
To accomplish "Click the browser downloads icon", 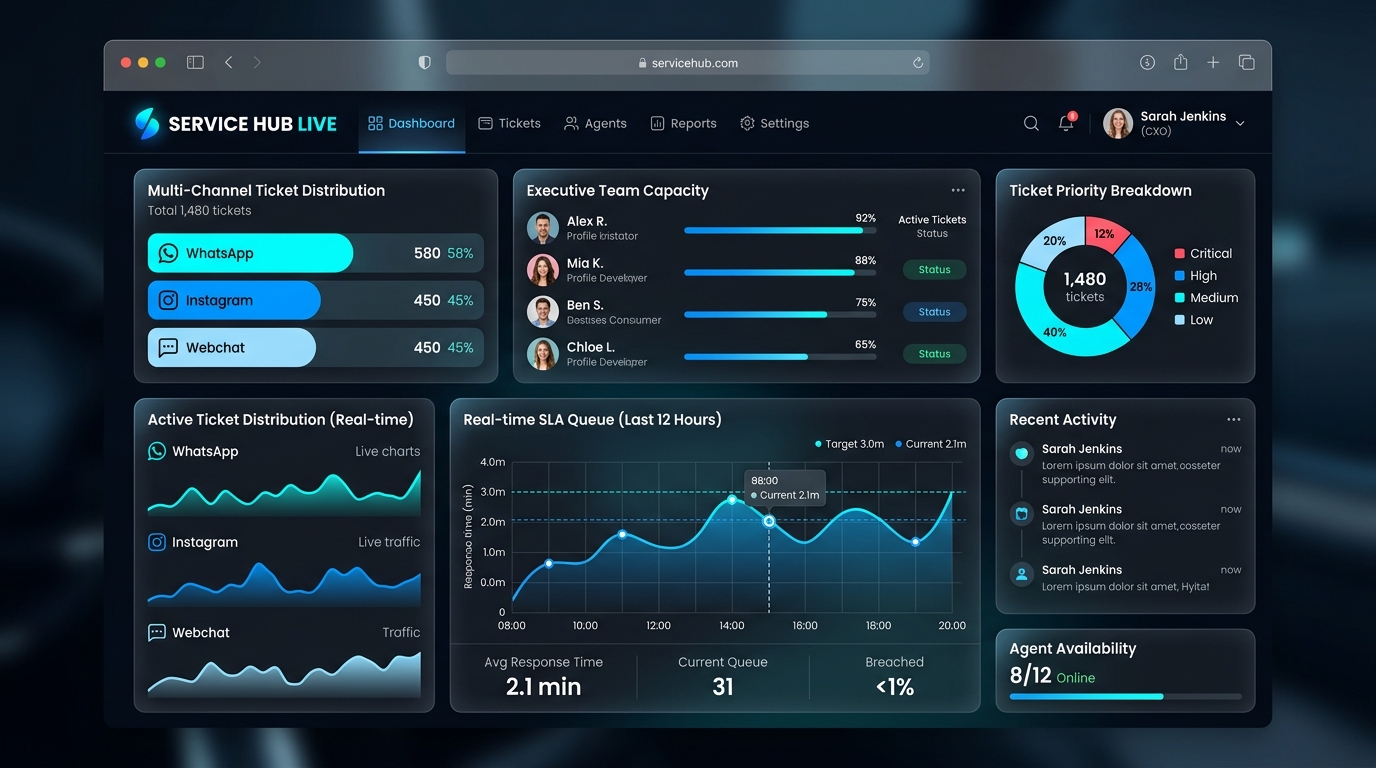I will click(x=1147, y=62).
